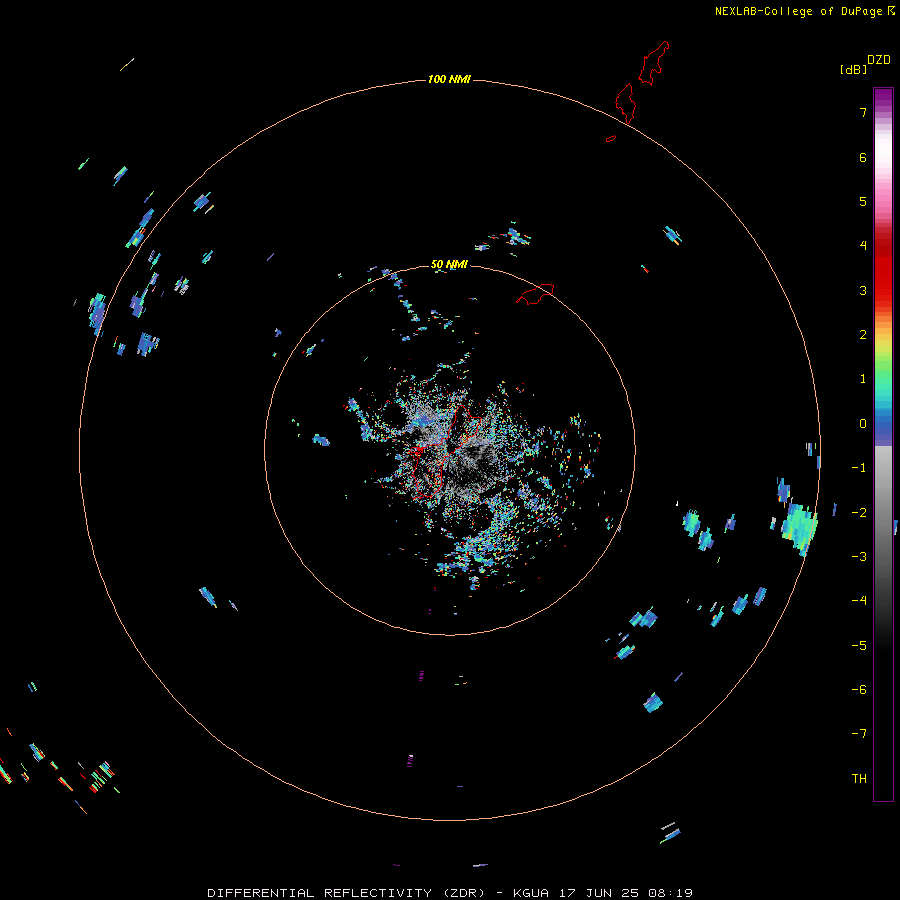Click the -1 value on the color scale

point(859,468)
